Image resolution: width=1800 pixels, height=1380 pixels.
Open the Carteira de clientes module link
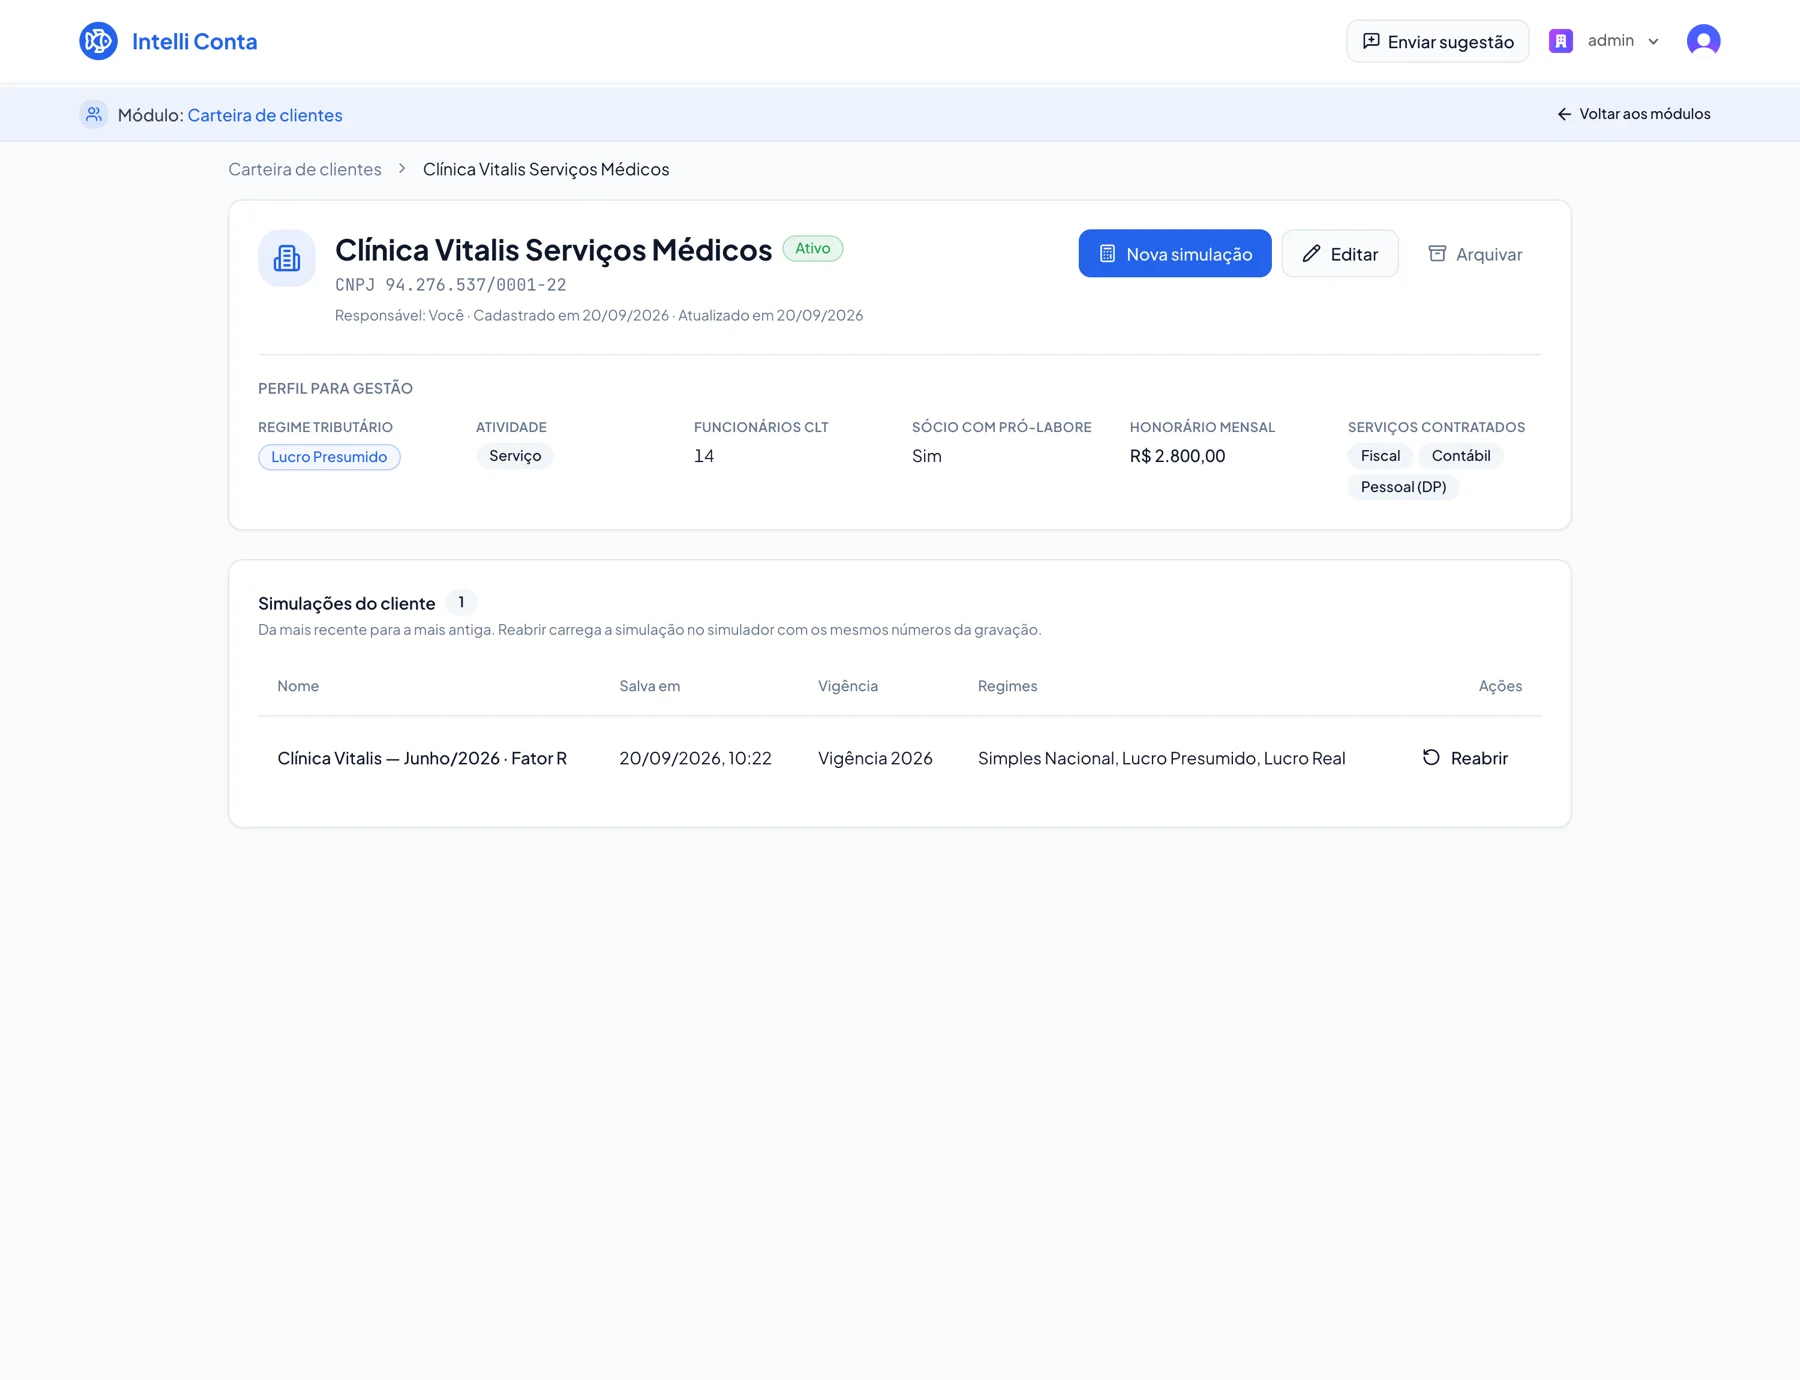265,115
